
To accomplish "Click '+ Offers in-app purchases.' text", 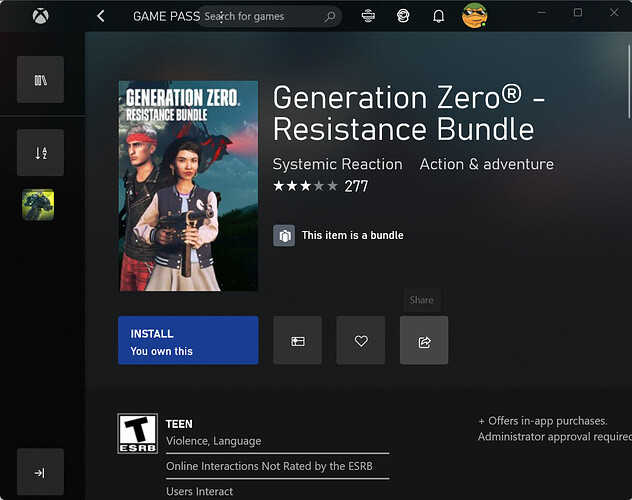I will pos(543,421).
